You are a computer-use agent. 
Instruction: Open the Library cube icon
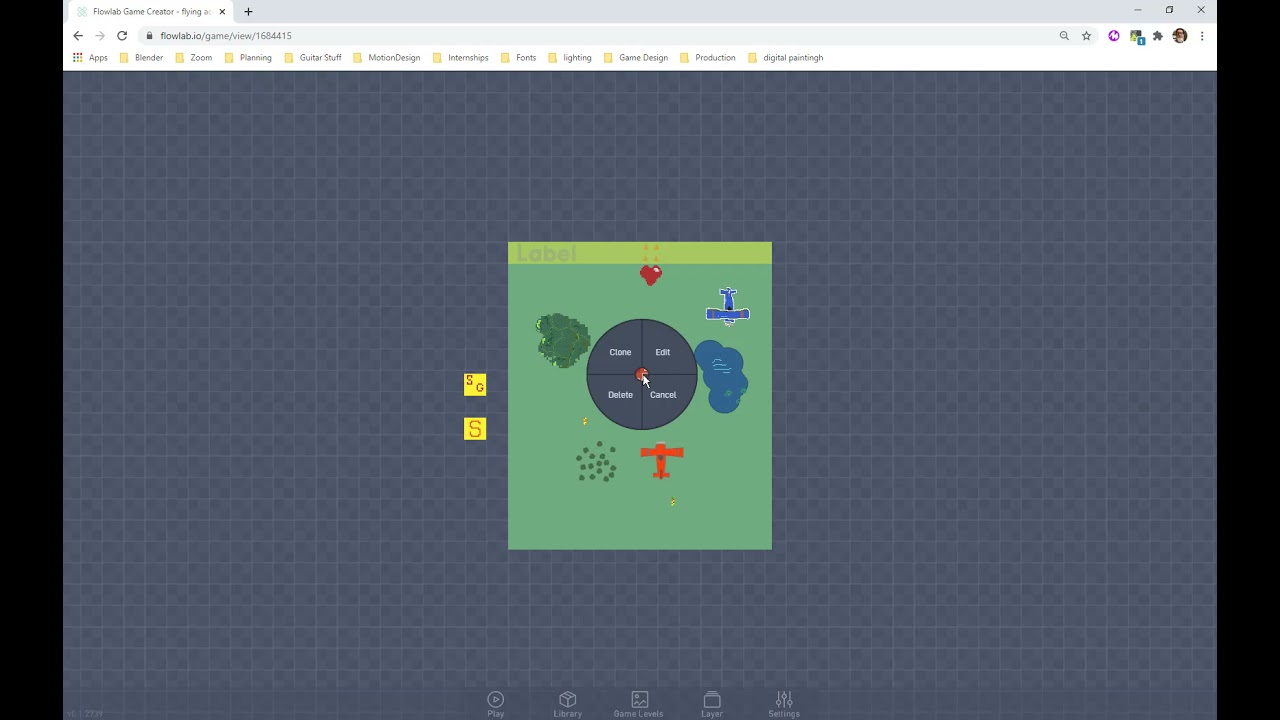click(x=568, y=700)
